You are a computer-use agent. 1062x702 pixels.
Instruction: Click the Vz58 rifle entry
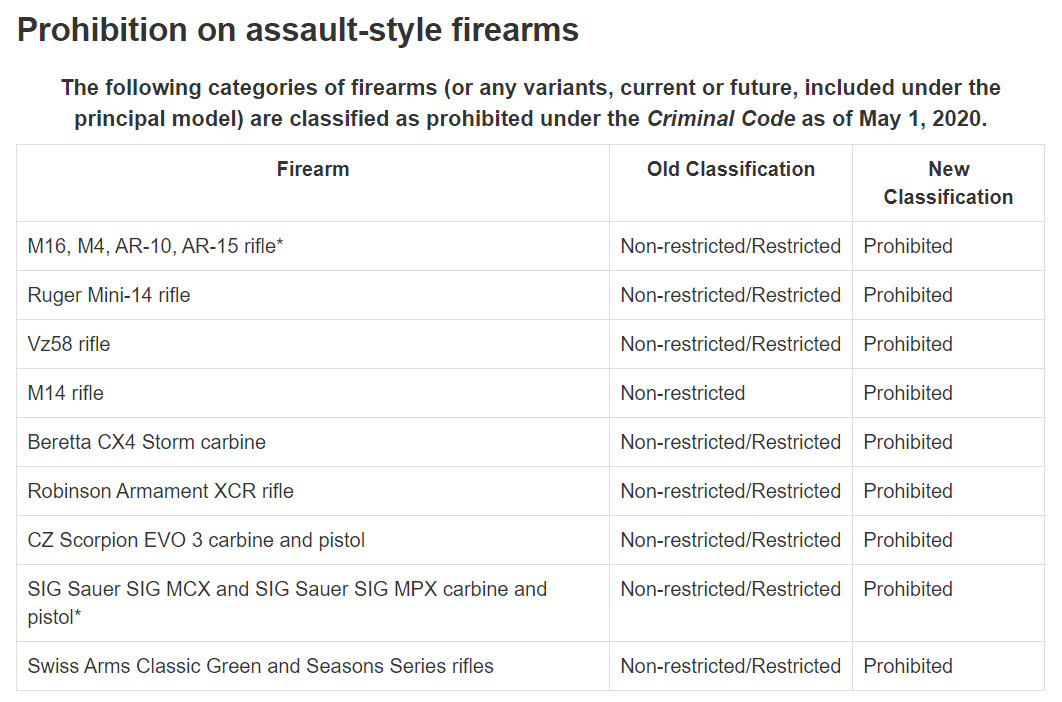(68, 344)
